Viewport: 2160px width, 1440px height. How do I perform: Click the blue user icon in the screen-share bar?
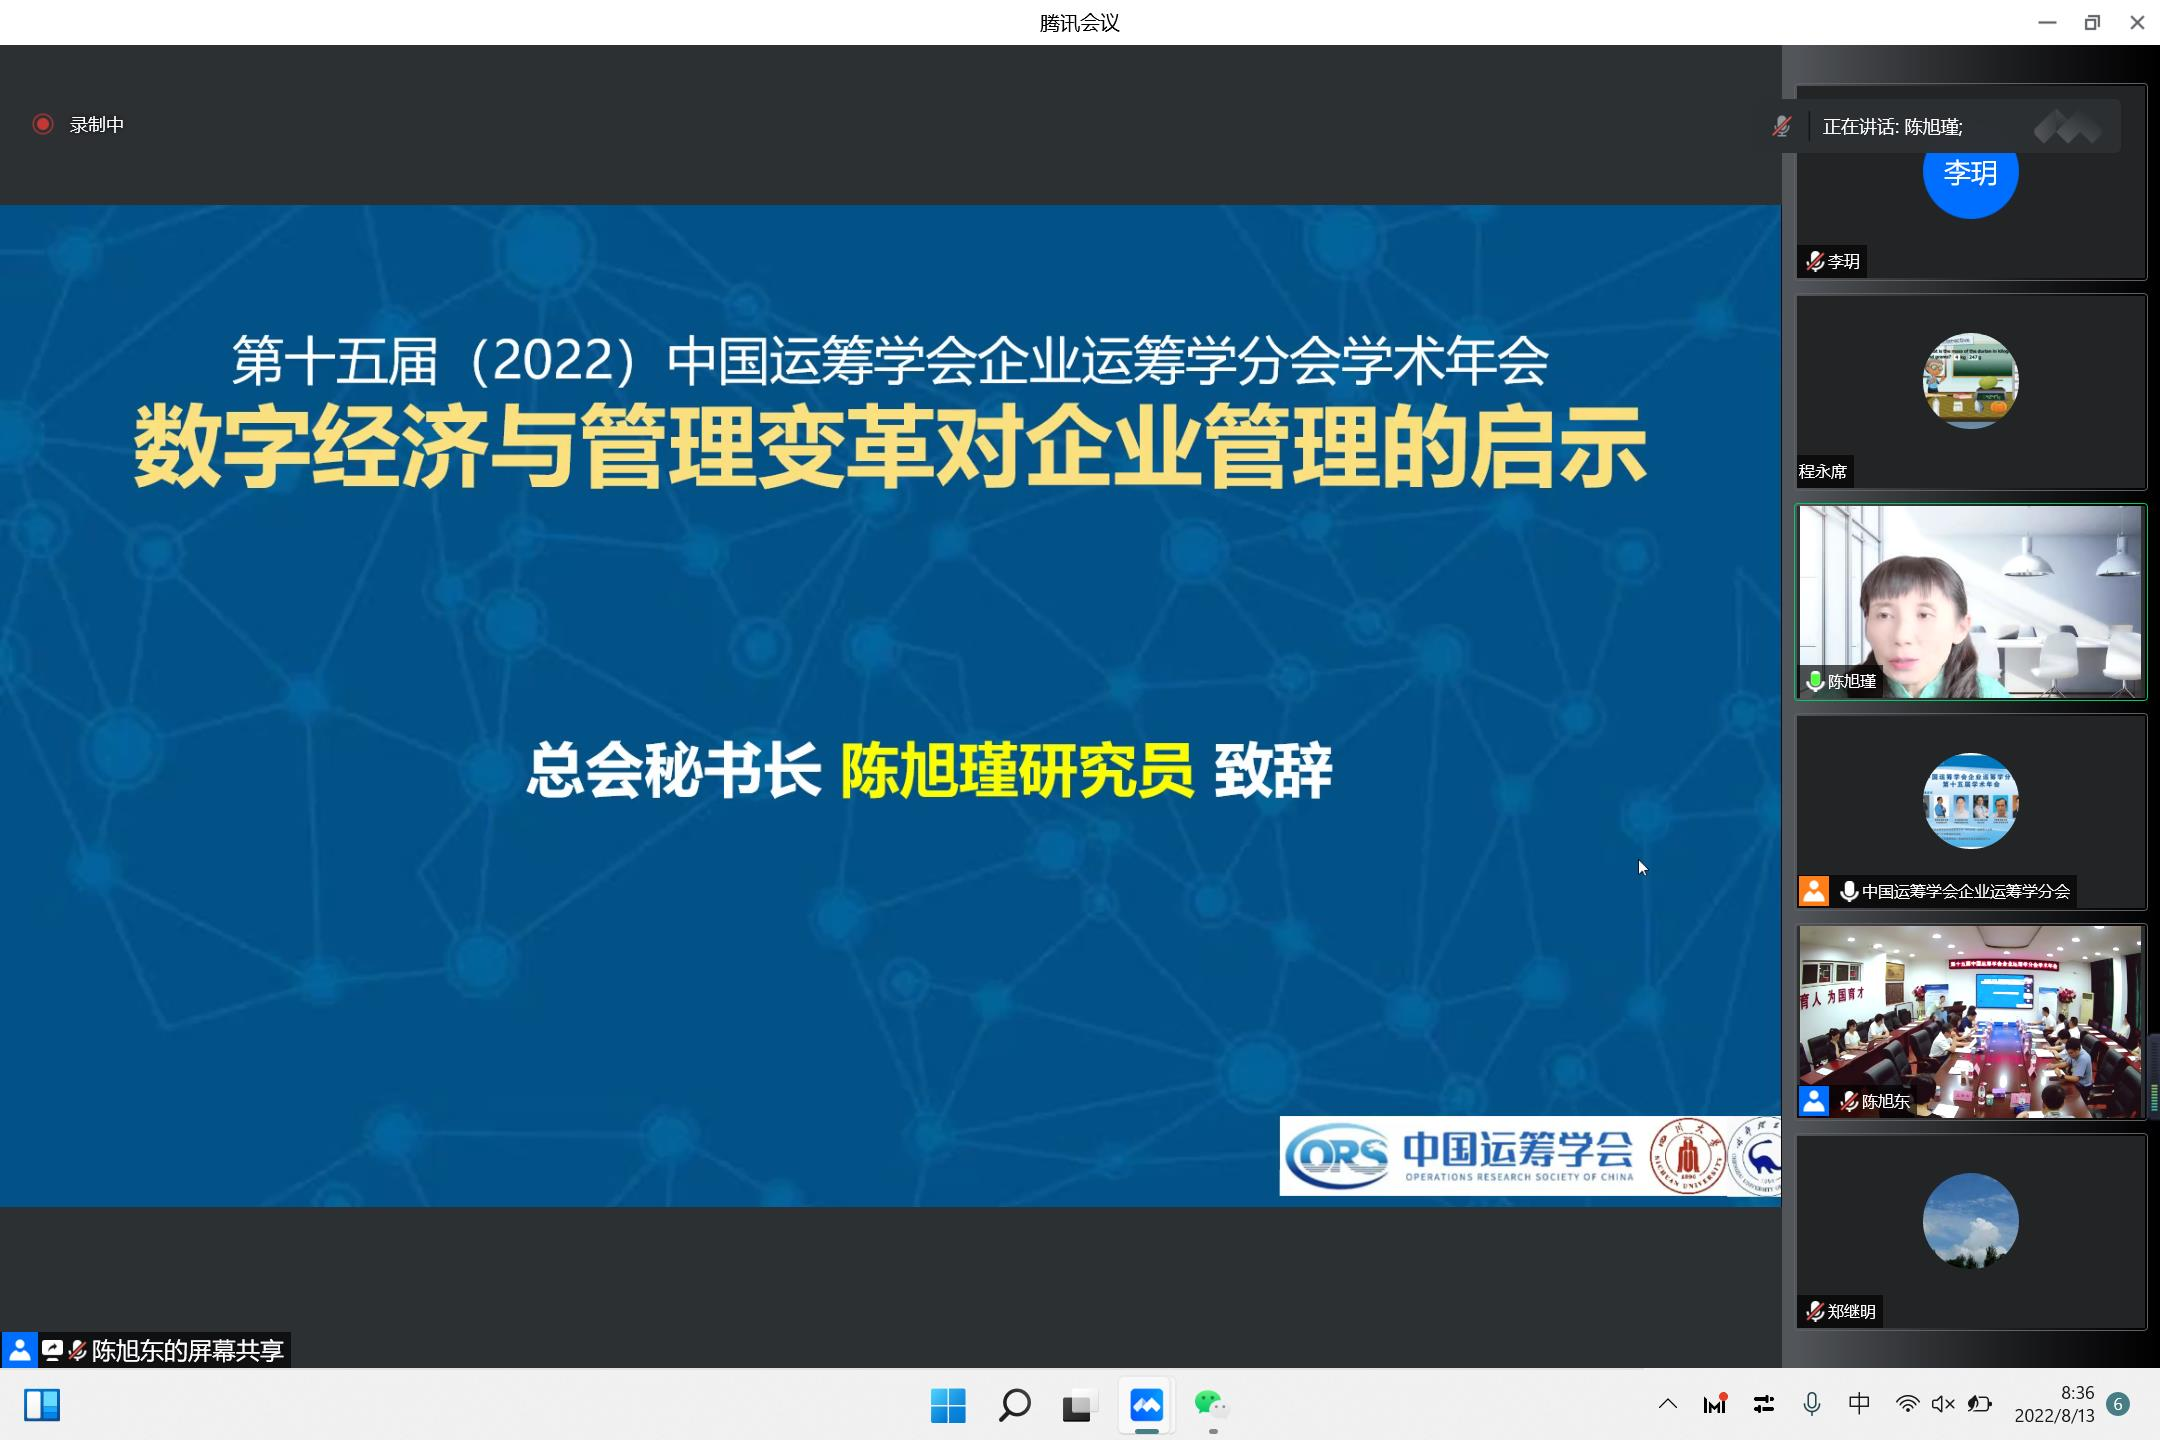pyautogui.click(x=19, y=1351)
